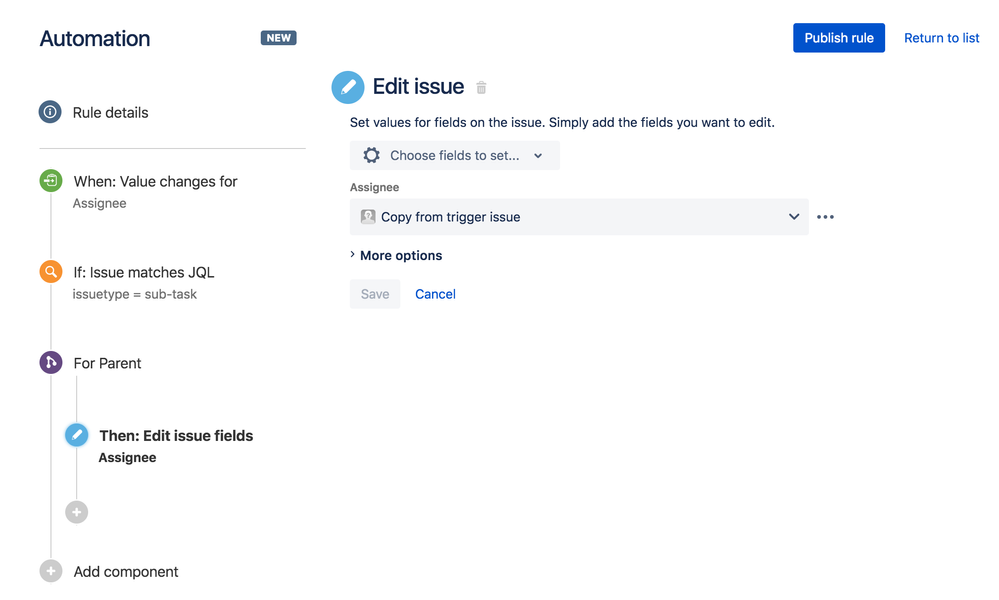Select the purple For Parent branch icon
The width and height of the screenshot is (999, 600).
point(50,362)
